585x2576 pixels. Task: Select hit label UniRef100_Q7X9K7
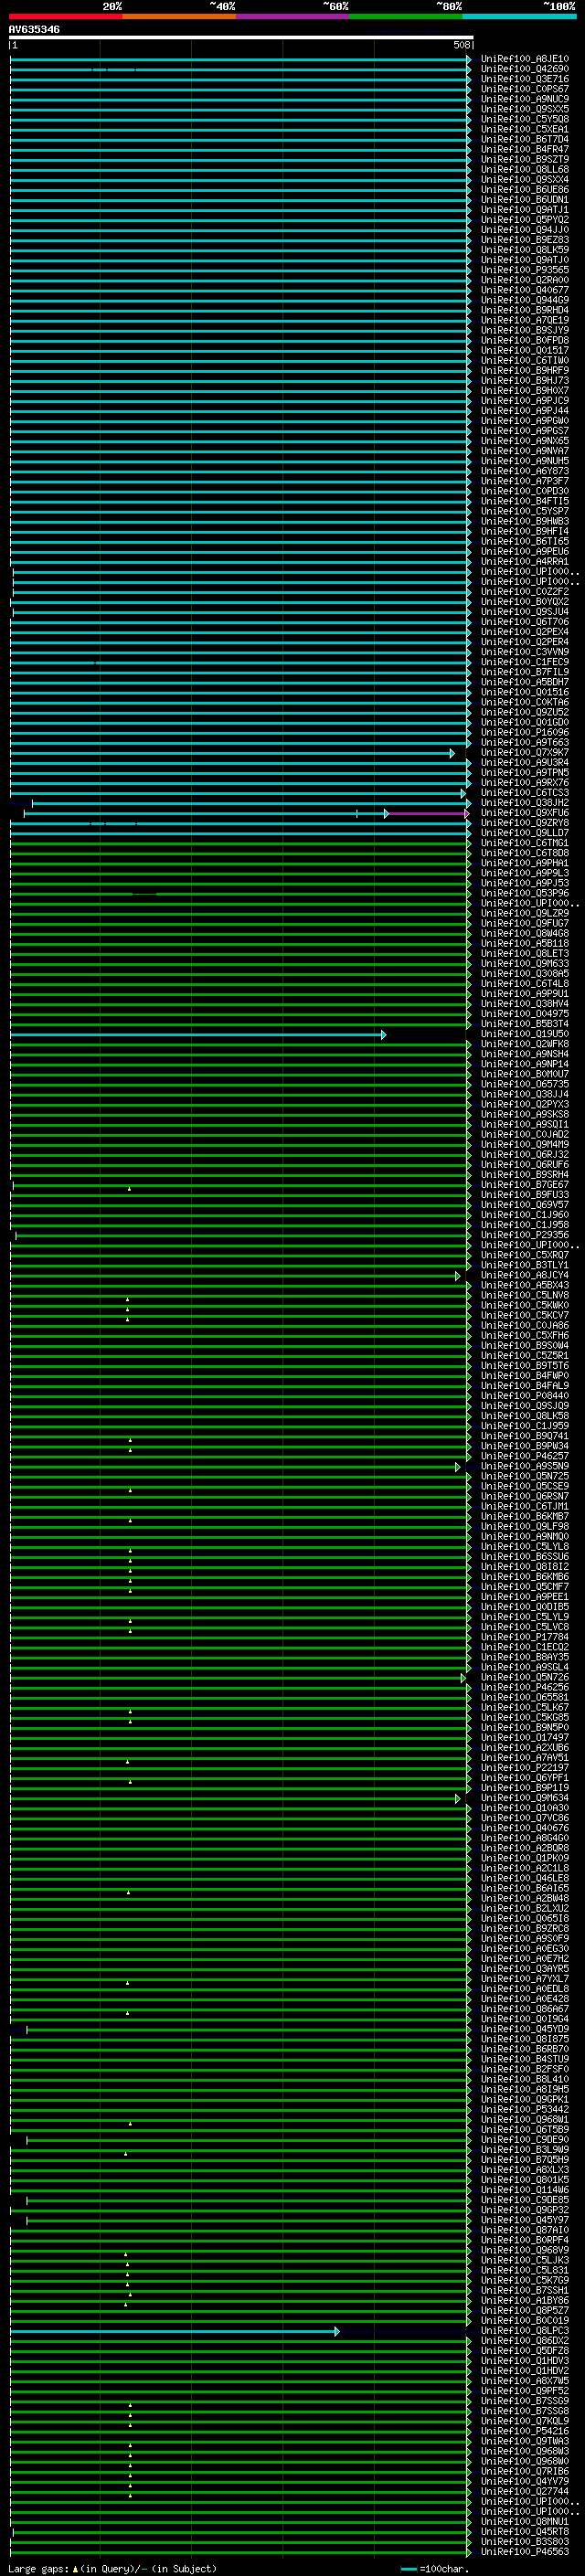[x=525, y=752]
